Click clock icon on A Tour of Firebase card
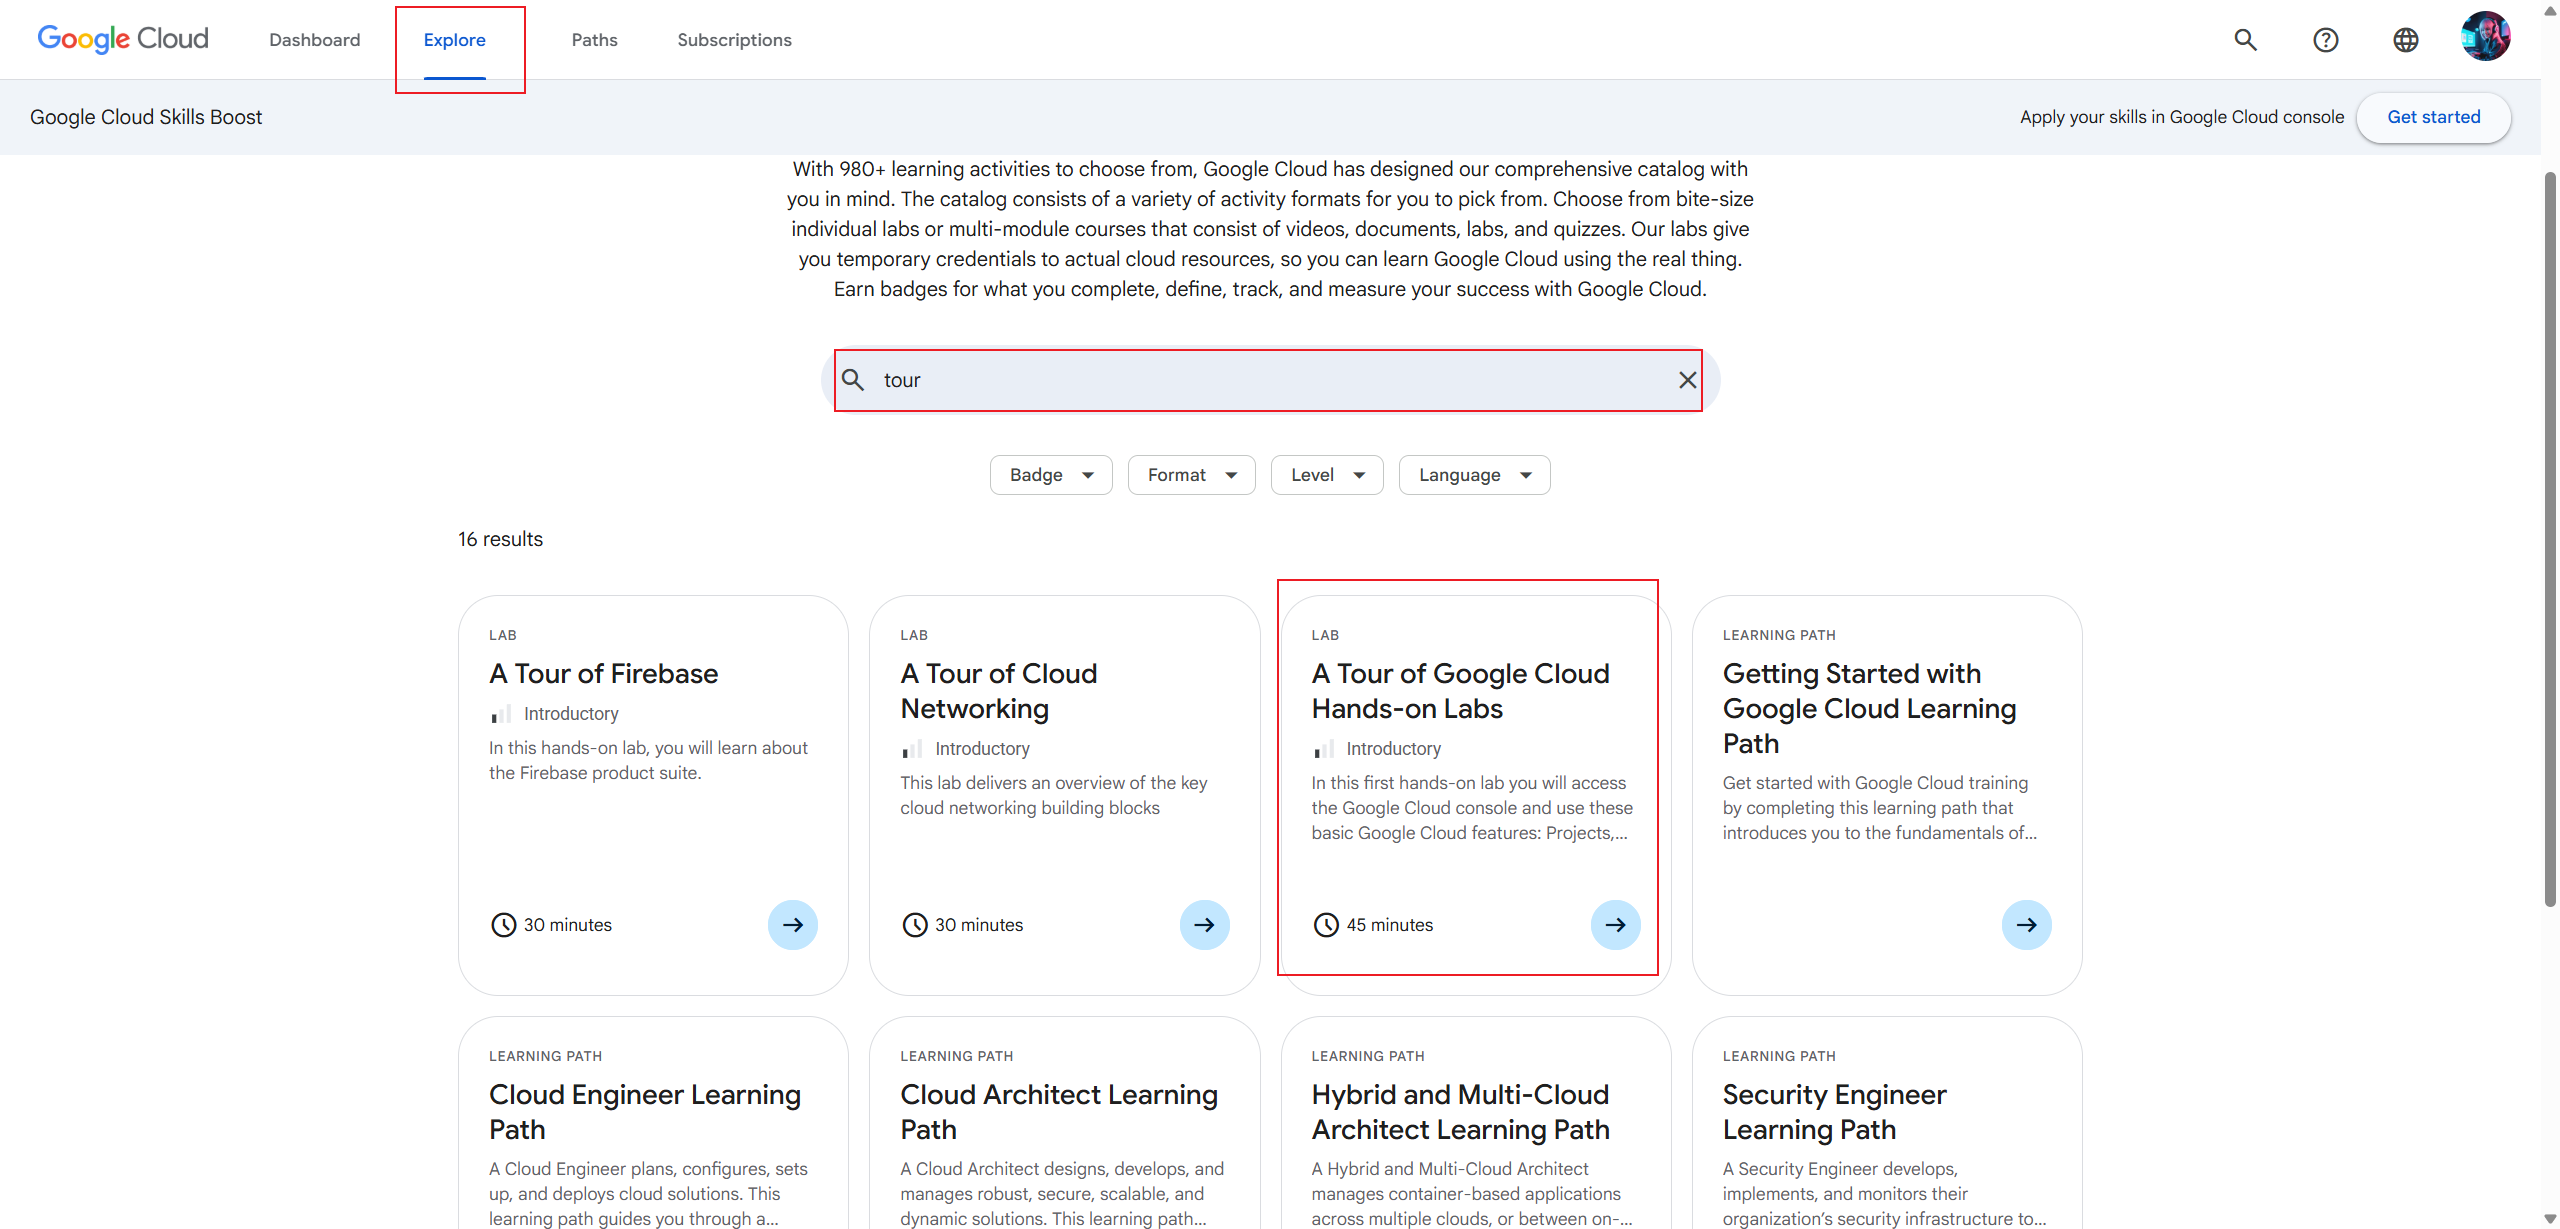This screenshot has height=1229, width=2560. 504,925
